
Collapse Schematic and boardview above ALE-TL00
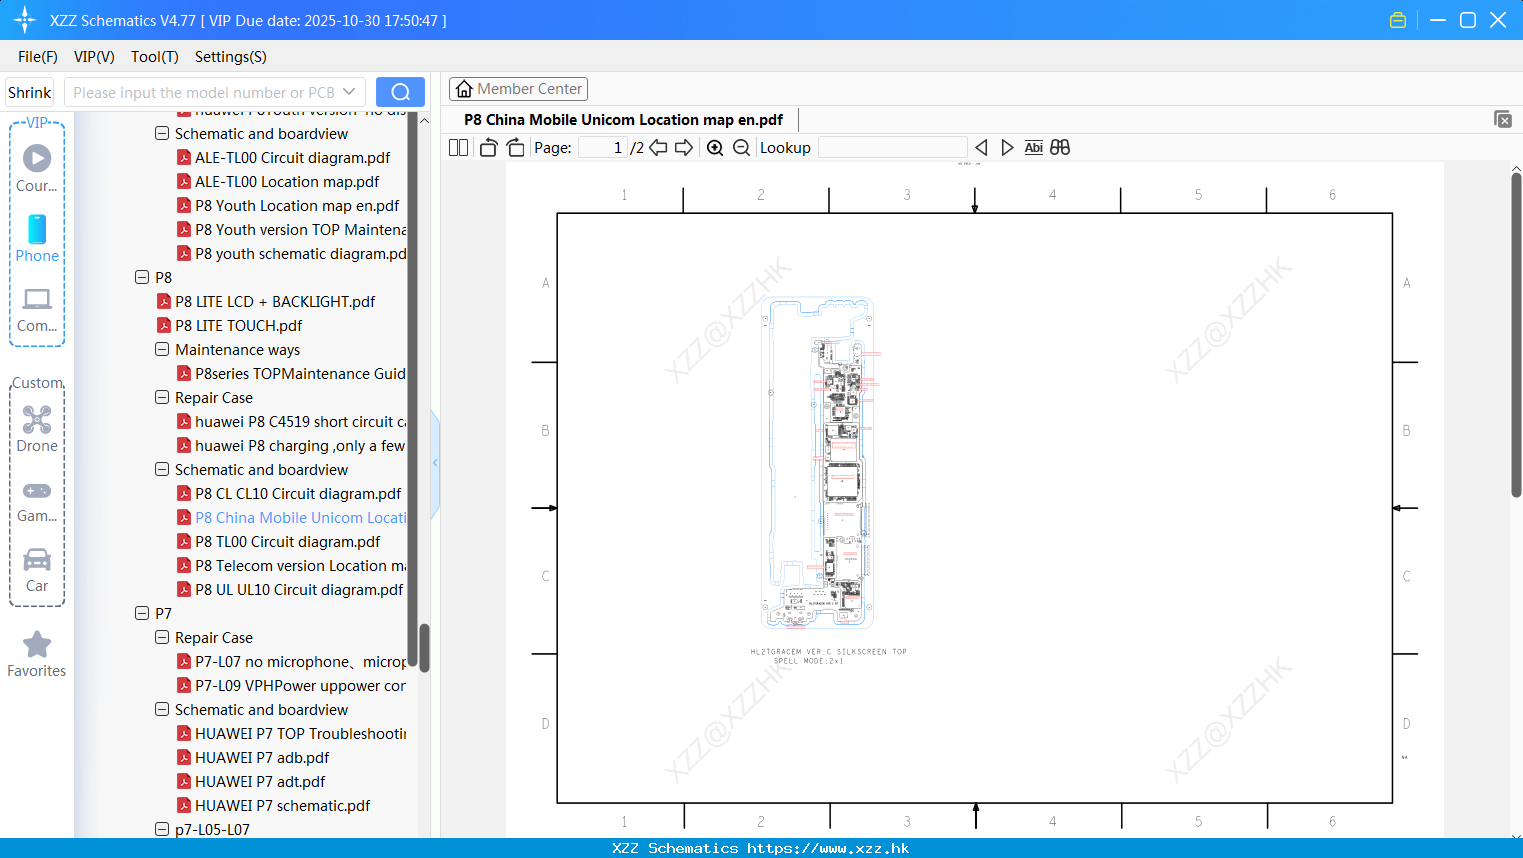162,133
